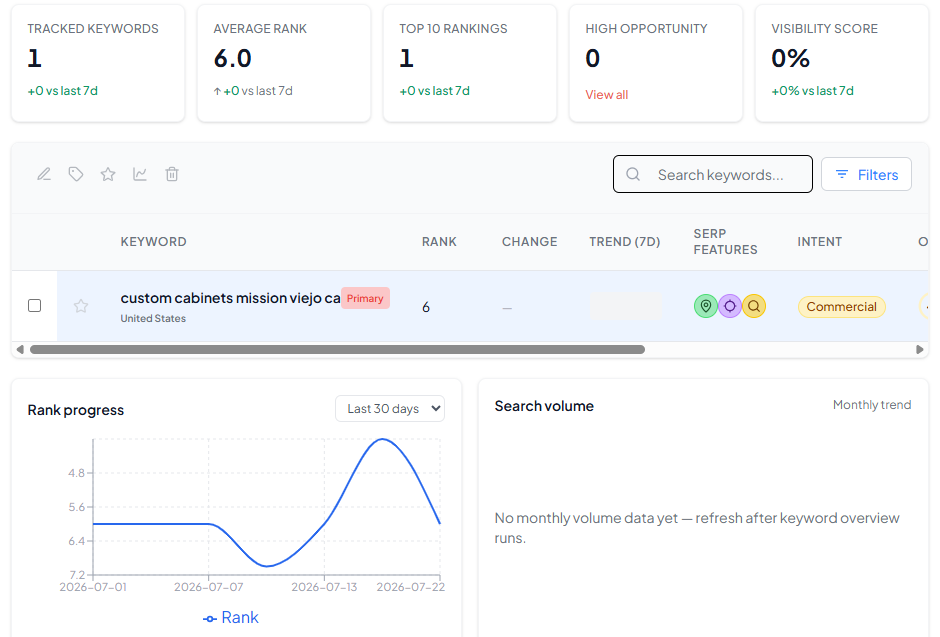Click the magnifier icon in search box
The width and height of the screenshot is (940, 637).
(633, 174)
